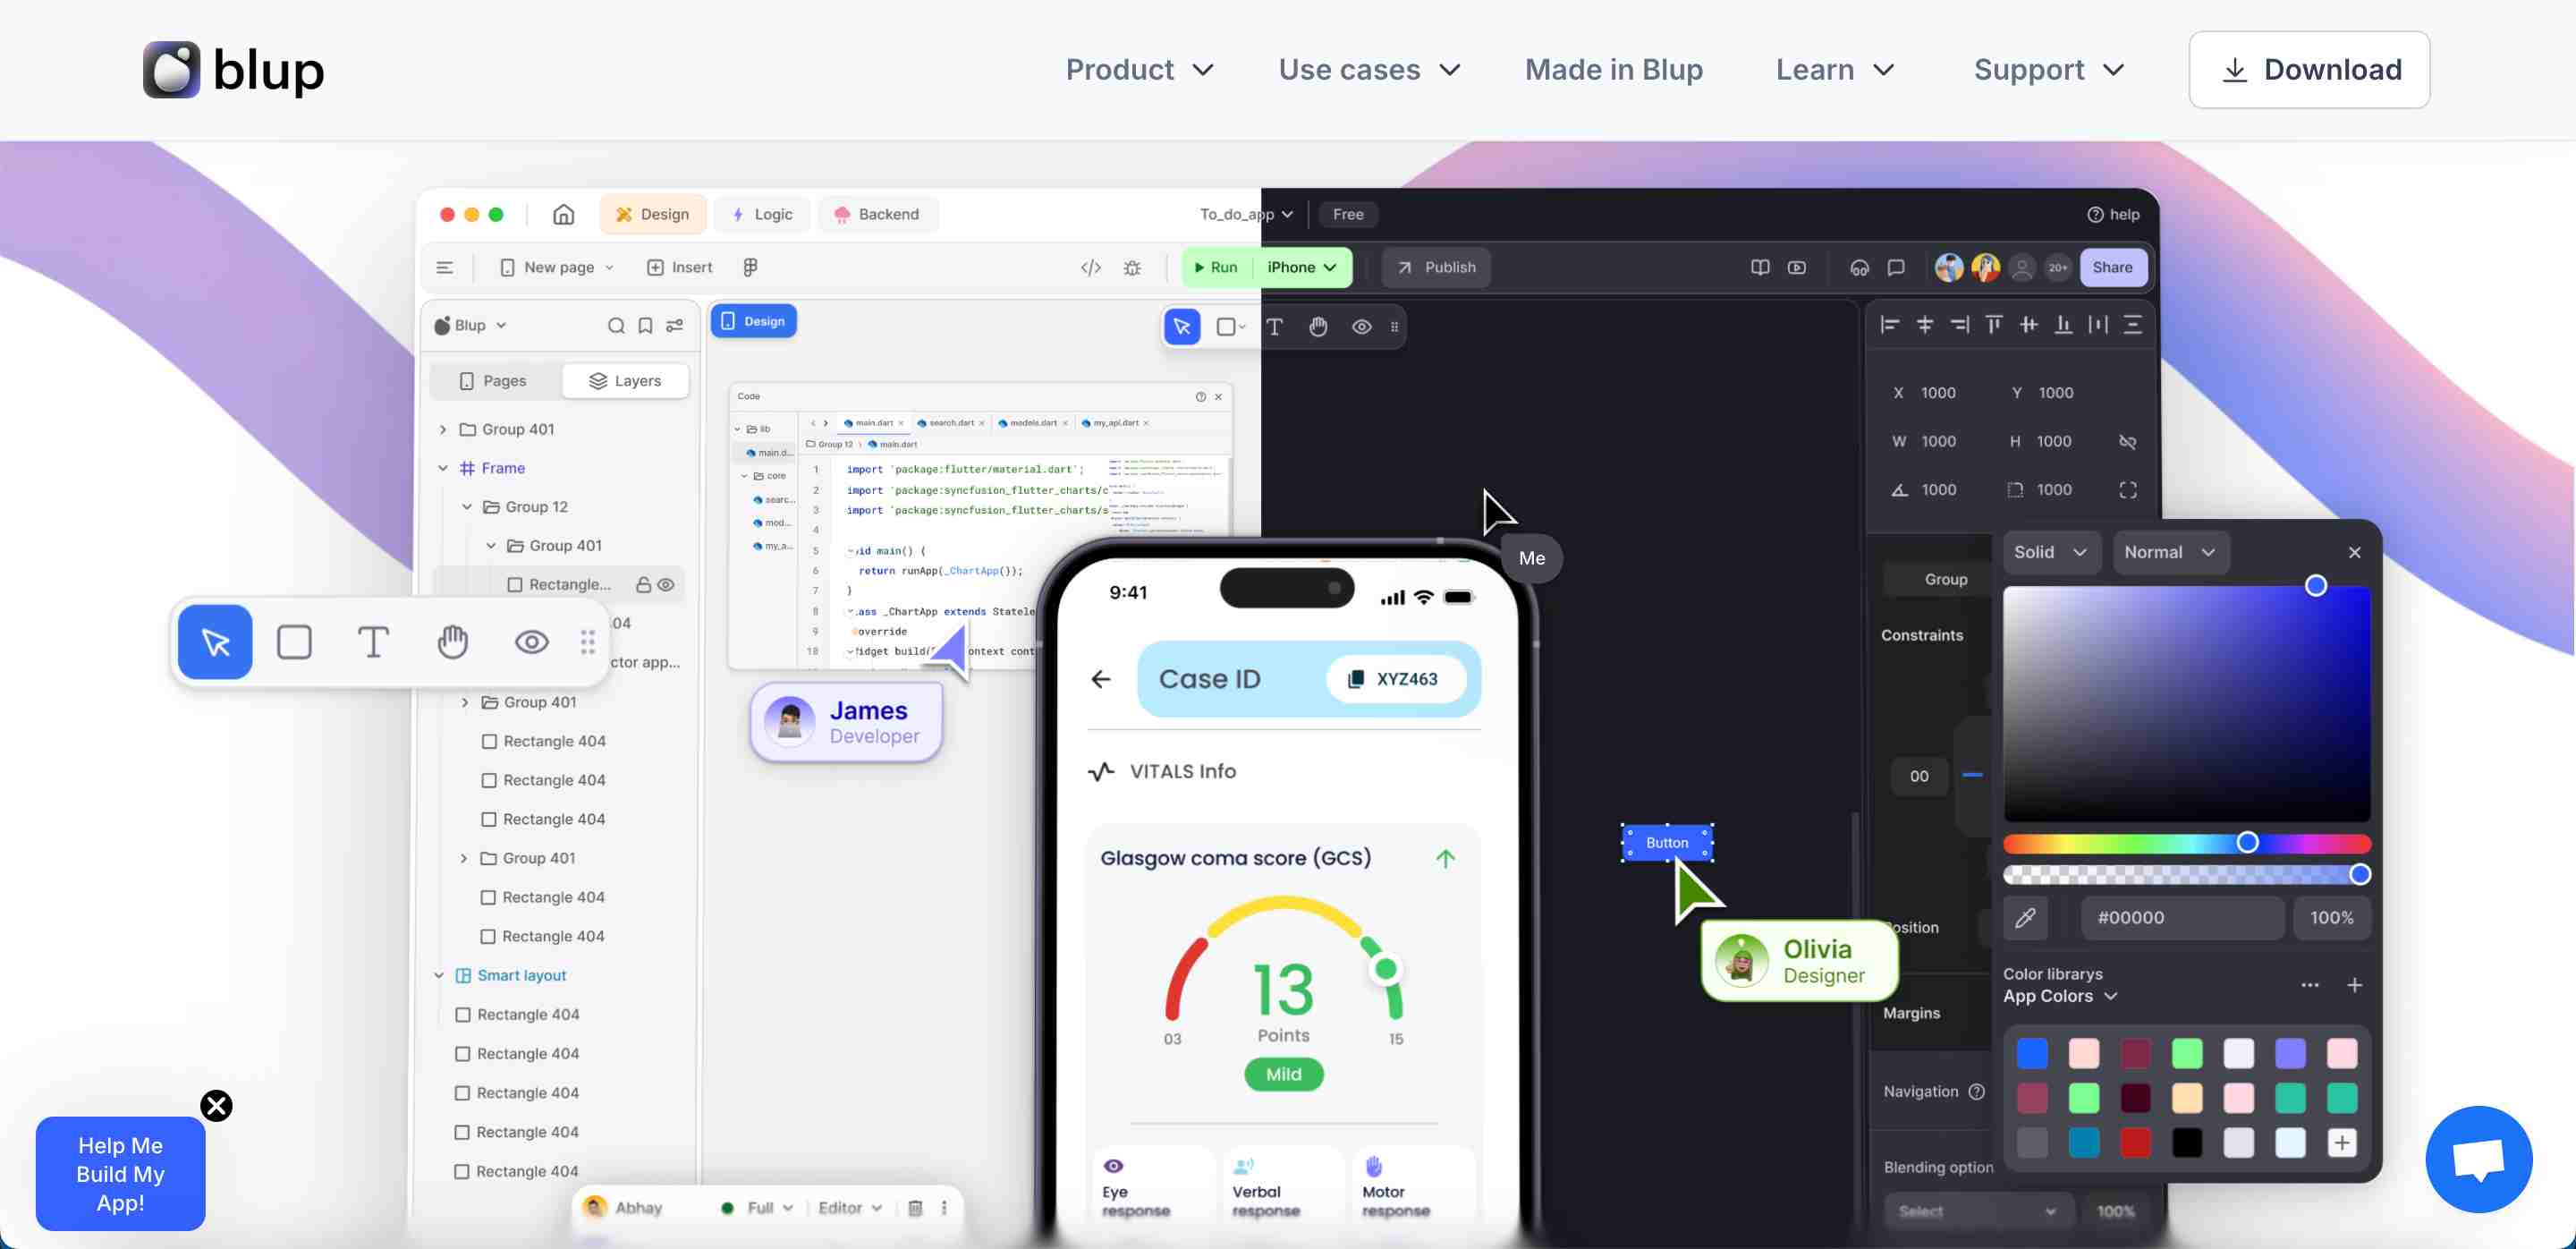
Task: Close the Help Me Build popup
Action: pos(216,1106)
